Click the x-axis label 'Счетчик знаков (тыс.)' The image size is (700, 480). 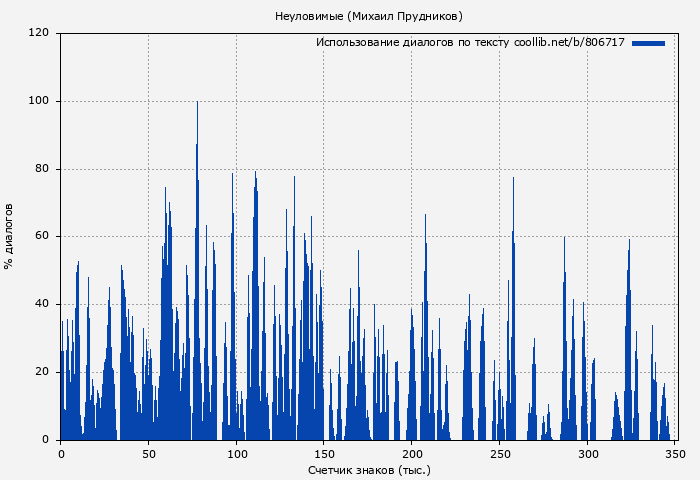coord(369,469)
